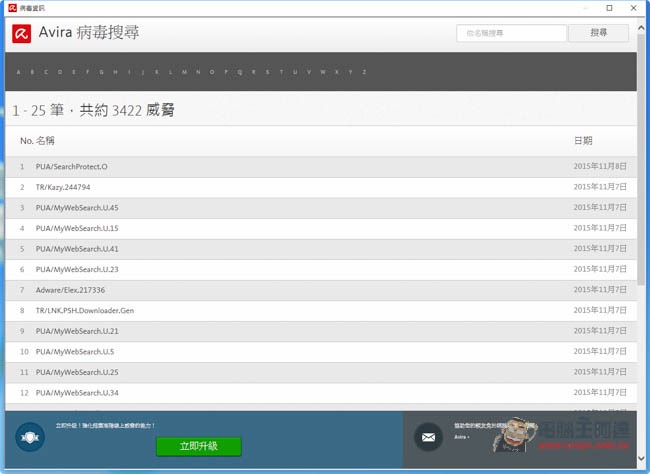Filter threats by letter J
The image size is (650, 474).
click(x=143, y=72)
